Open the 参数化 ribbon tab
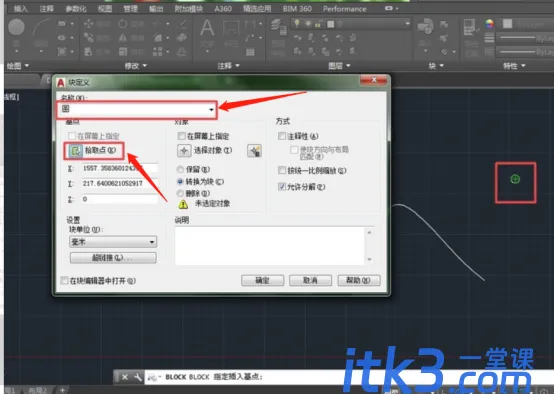The width and height of the screenshot is (554, 394). [76, 9]
